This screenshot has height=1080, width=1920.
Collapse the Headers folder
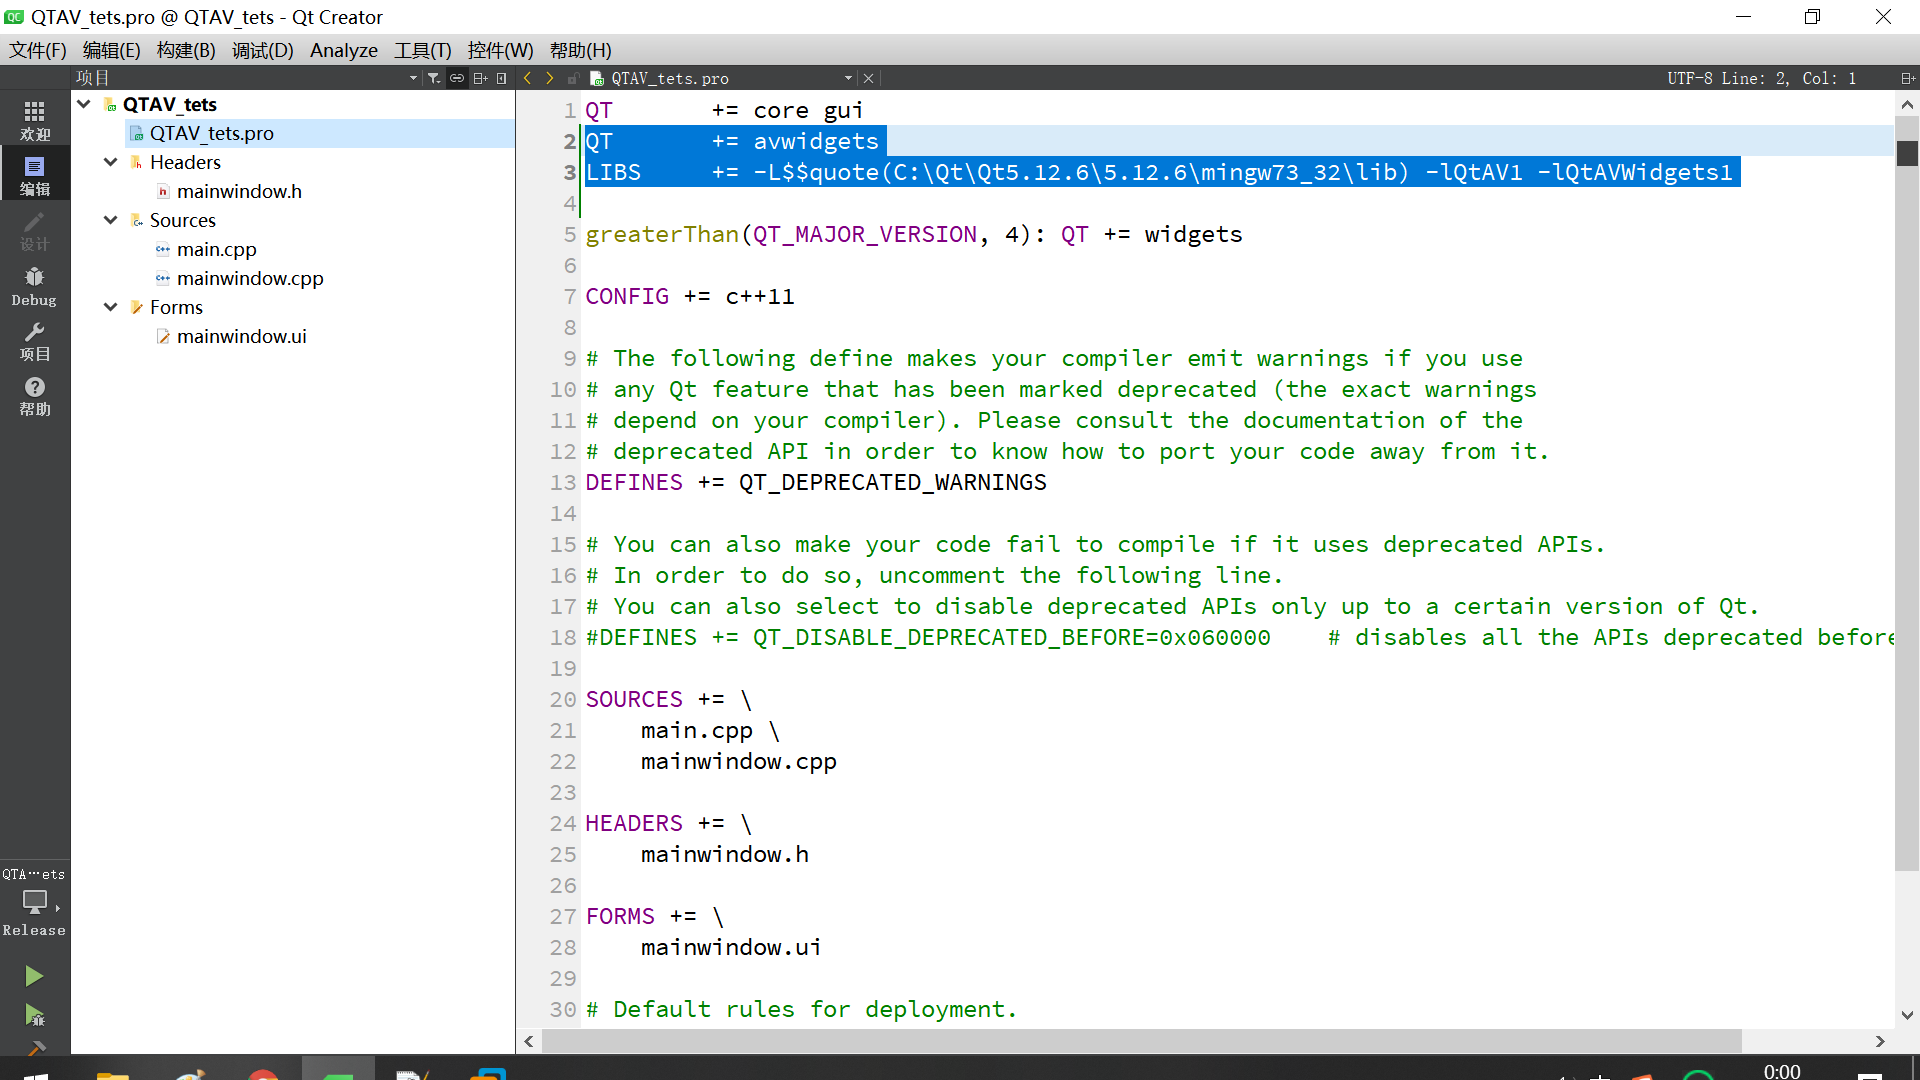(x=111, y=162)
